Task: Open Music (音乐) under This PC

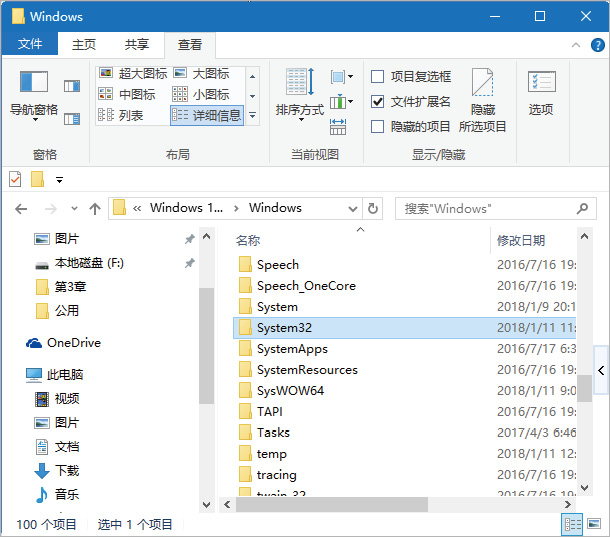Action: pos(58,495)
